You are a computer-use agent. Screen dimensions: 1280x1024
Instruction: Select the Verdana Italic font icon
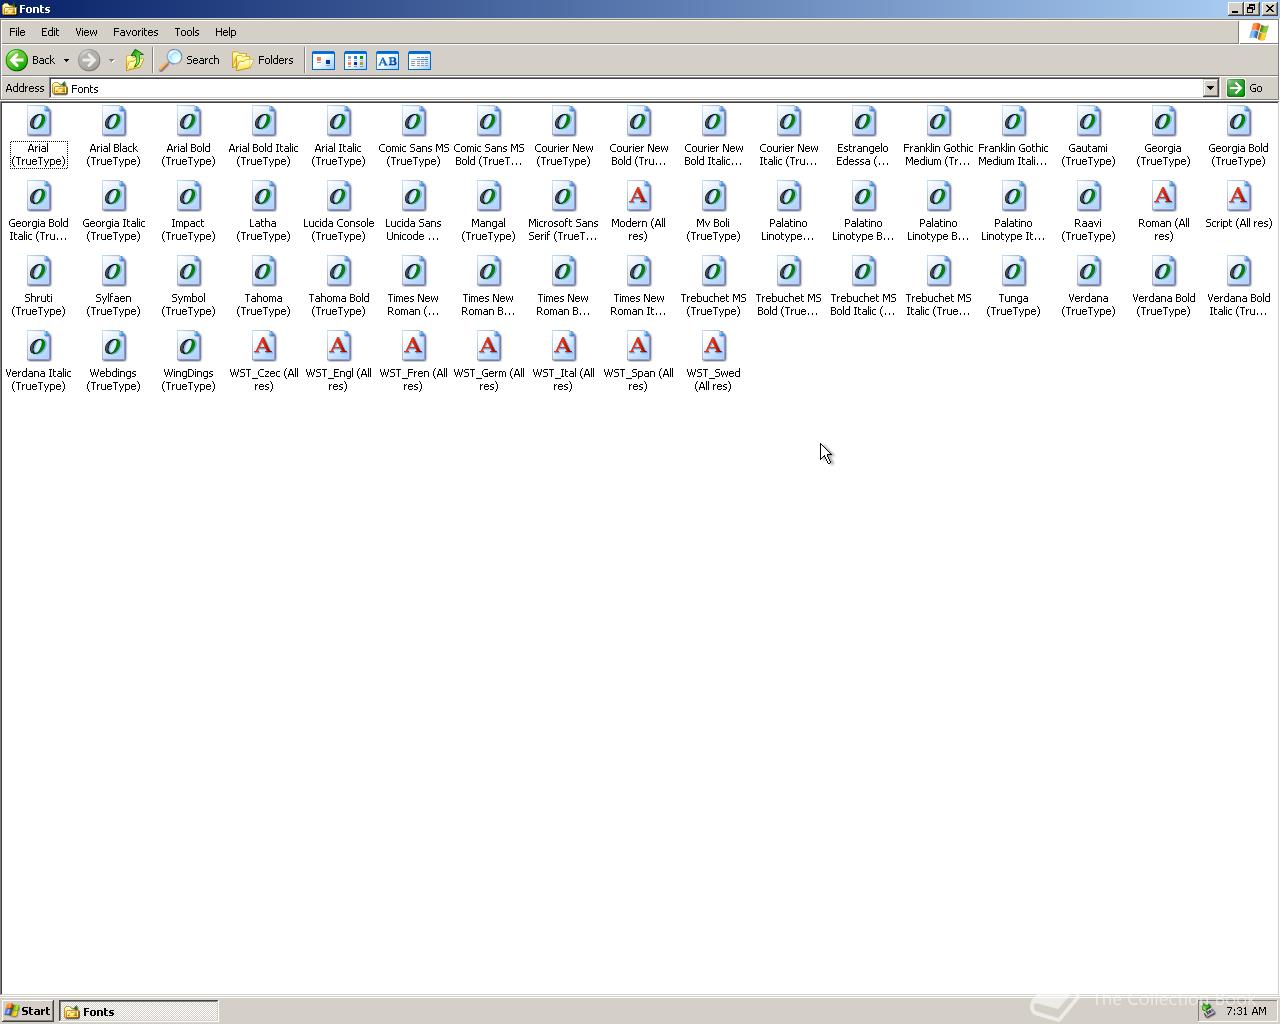pyautogui.click(x=38, y=347)
